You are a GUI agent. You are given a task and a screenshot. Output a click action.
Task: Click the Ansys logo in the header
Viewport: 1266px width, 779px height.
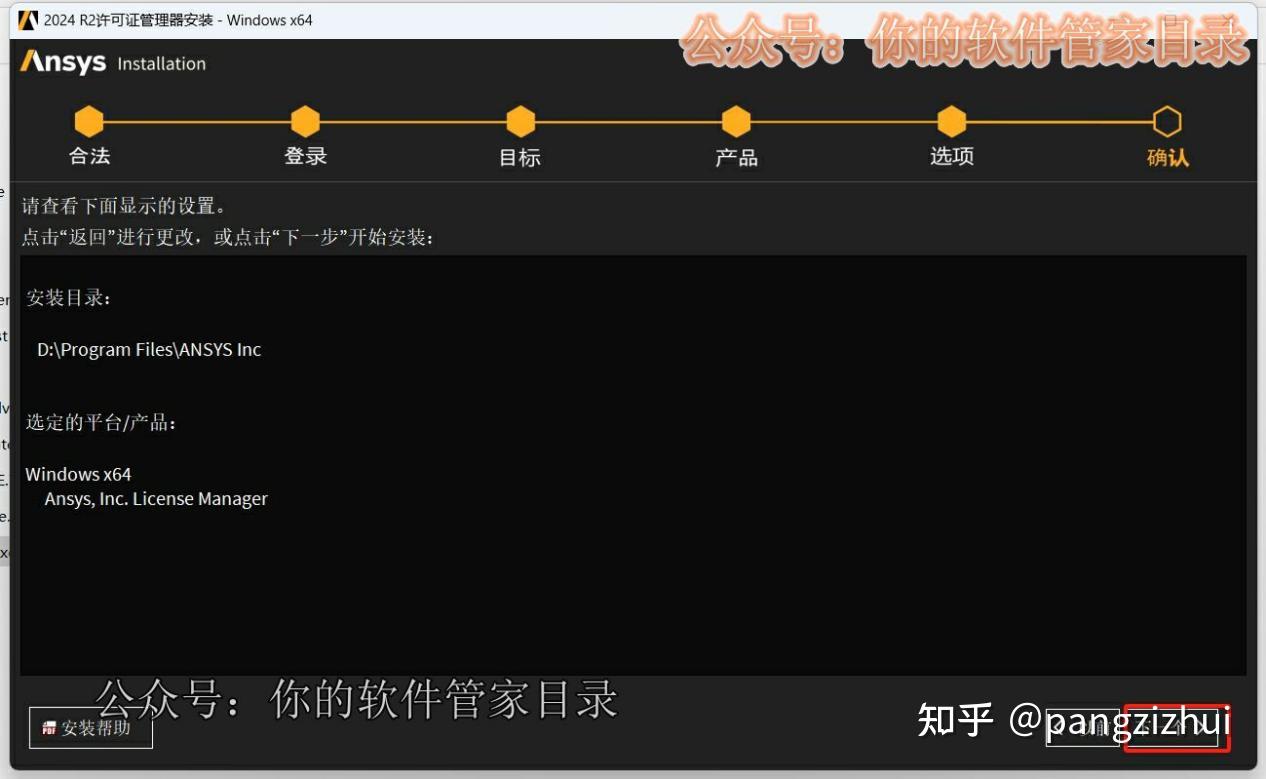tap(60, 61)
